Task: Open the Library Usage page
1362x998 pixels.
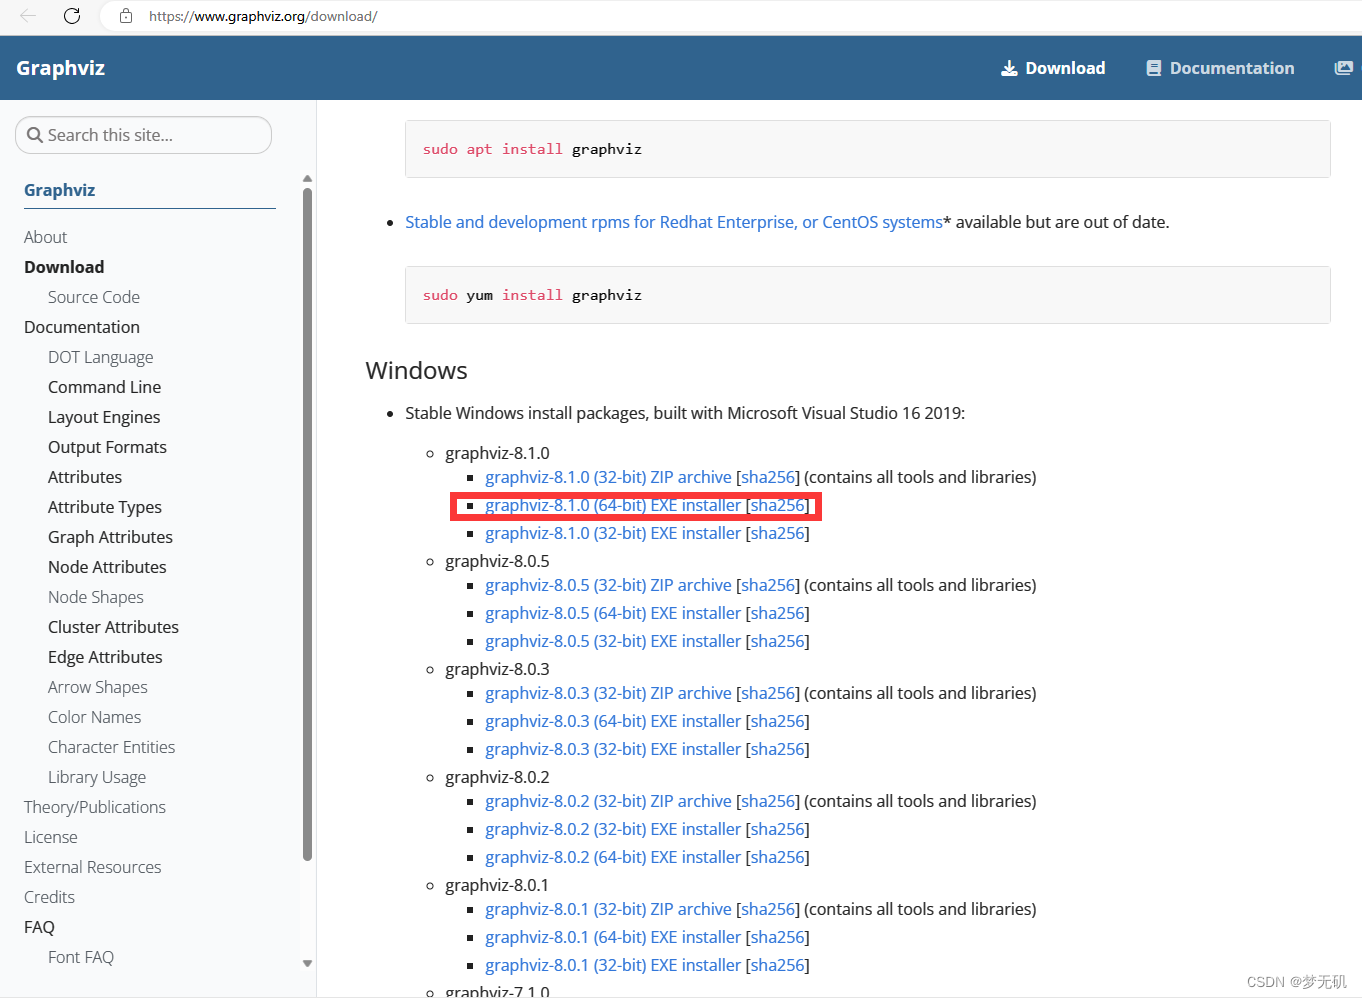Action: (97, 777)
